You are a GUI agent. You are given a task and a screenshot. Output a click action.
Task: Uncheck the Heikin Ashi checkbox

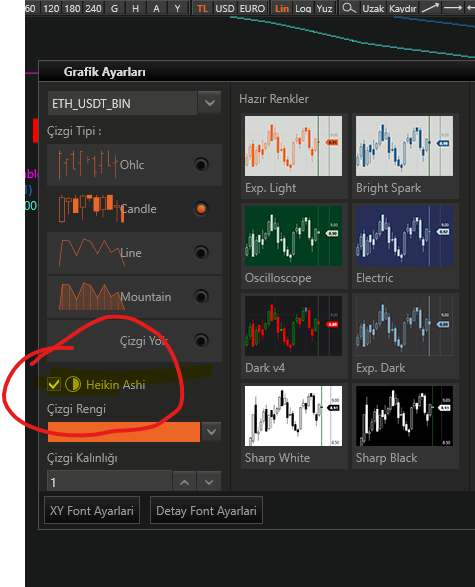pyautogui.click(x=54, y=384)
